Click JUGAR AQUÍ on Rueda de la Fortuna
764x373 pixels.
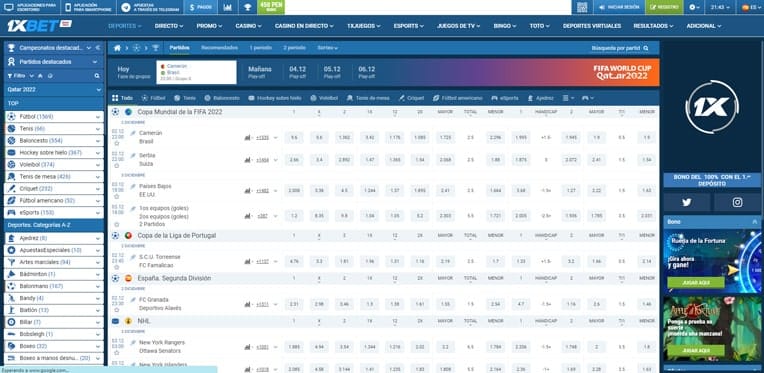coord(696,282)
